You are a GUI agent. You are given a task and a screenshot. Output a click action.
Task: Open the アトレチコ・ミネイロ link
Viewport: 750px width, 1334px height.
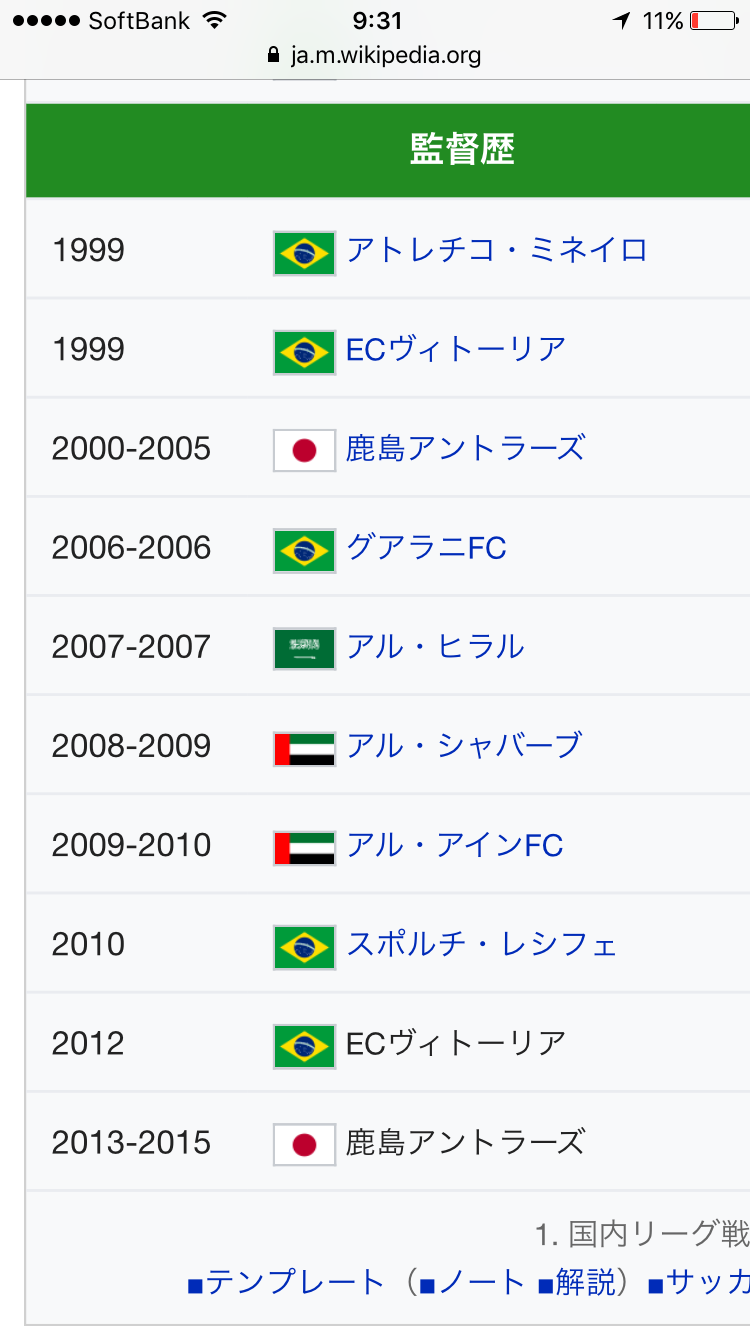[x=497, y=250]
